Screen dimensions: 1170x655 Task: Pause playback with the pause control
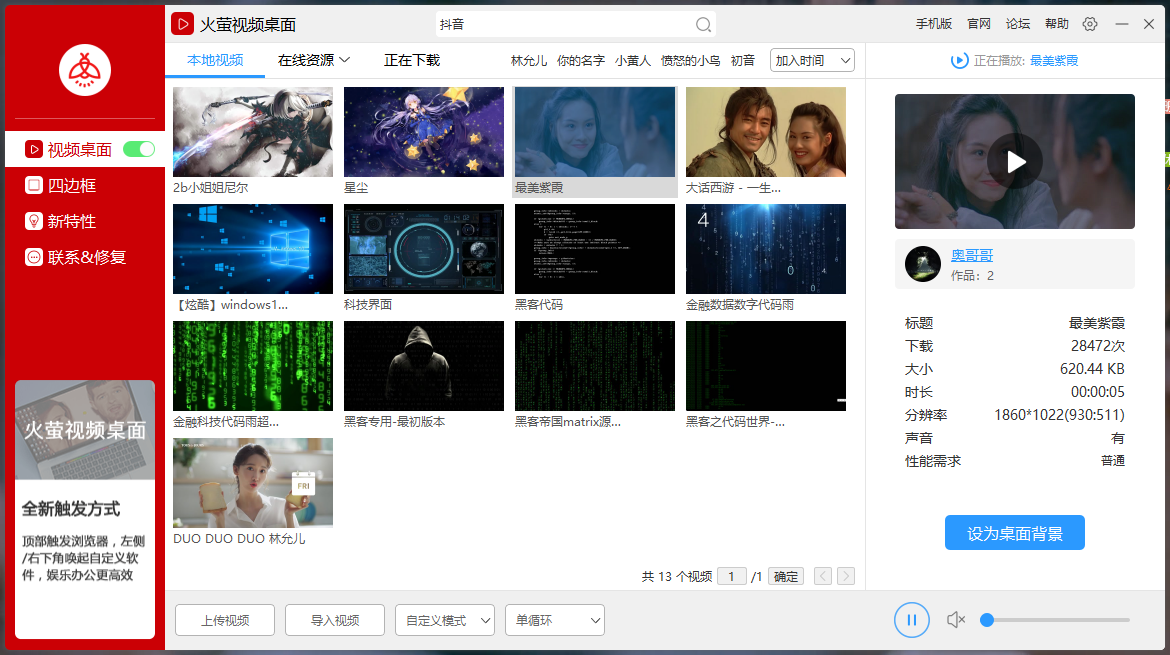(911, 619)
